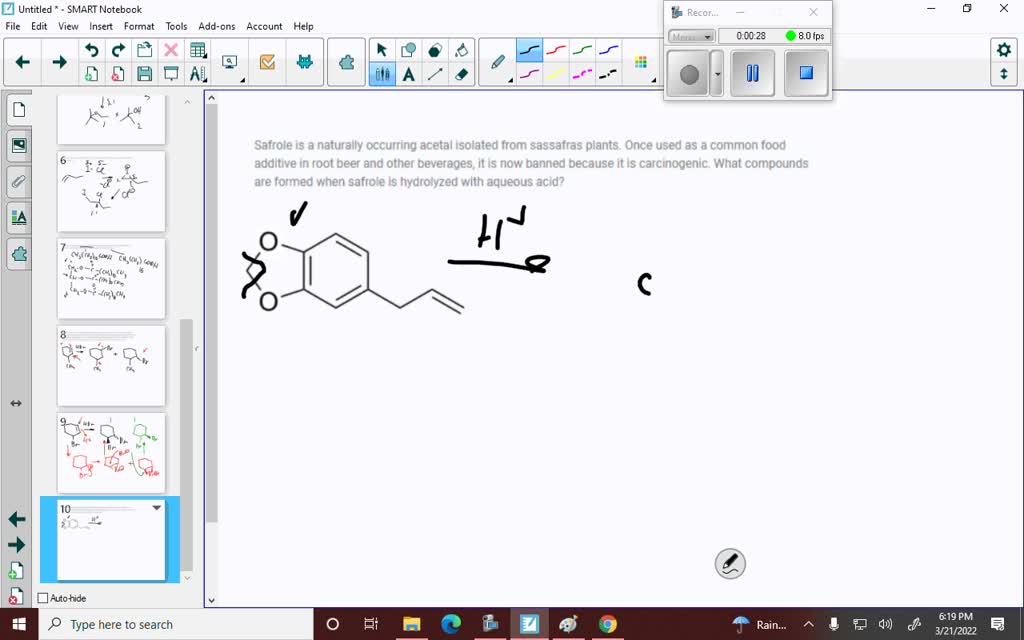Open the Insert menu
This screenshot has height=640, width=1024.
click(100, 26)
